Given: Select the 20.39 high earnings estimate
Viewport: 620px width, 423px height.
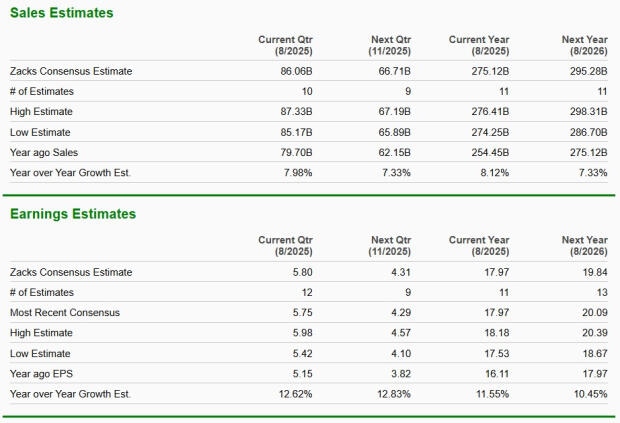Looking at the screenshot, I should (x=594, y=333).
